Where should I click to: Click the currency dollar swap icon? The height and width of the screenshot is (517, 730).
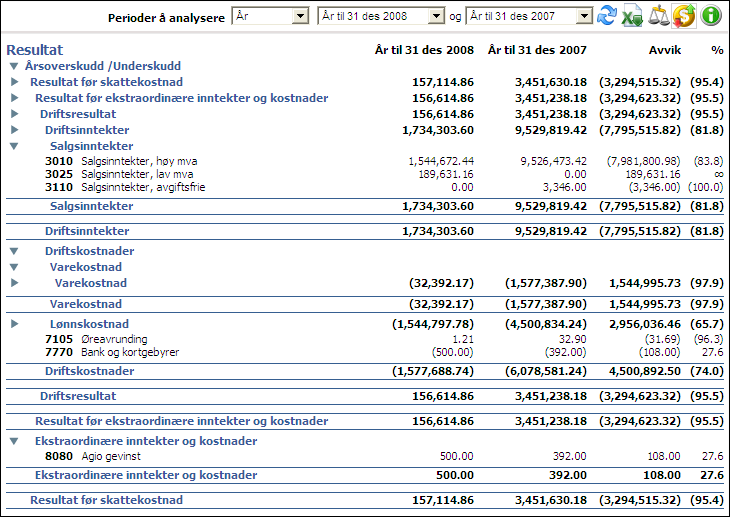[x=684, y=16]
